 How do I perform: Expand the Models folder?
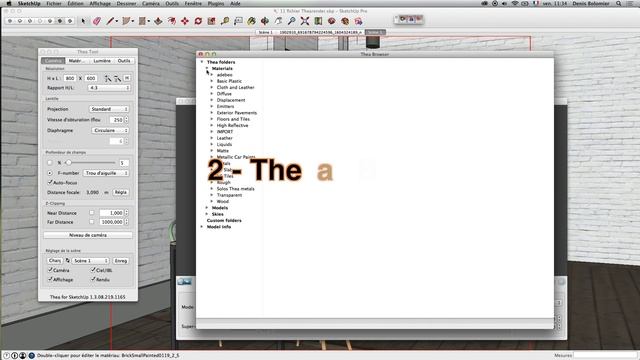(207, 208)
